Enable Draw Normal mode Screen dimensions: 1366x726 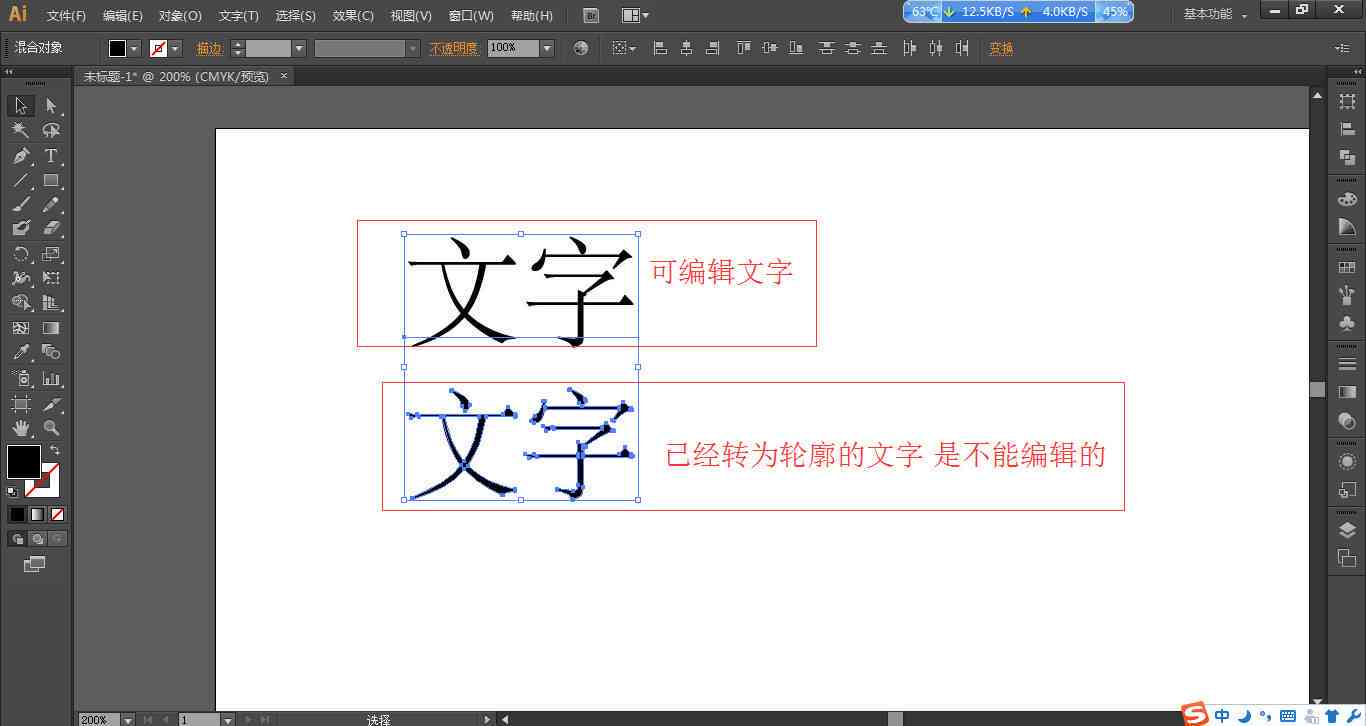coord(17,539)
